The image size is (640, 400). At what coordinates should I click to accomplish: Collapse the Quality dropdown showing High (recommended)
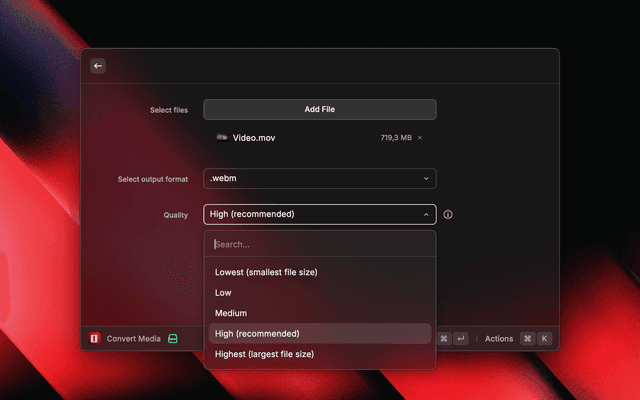(320, 214)
